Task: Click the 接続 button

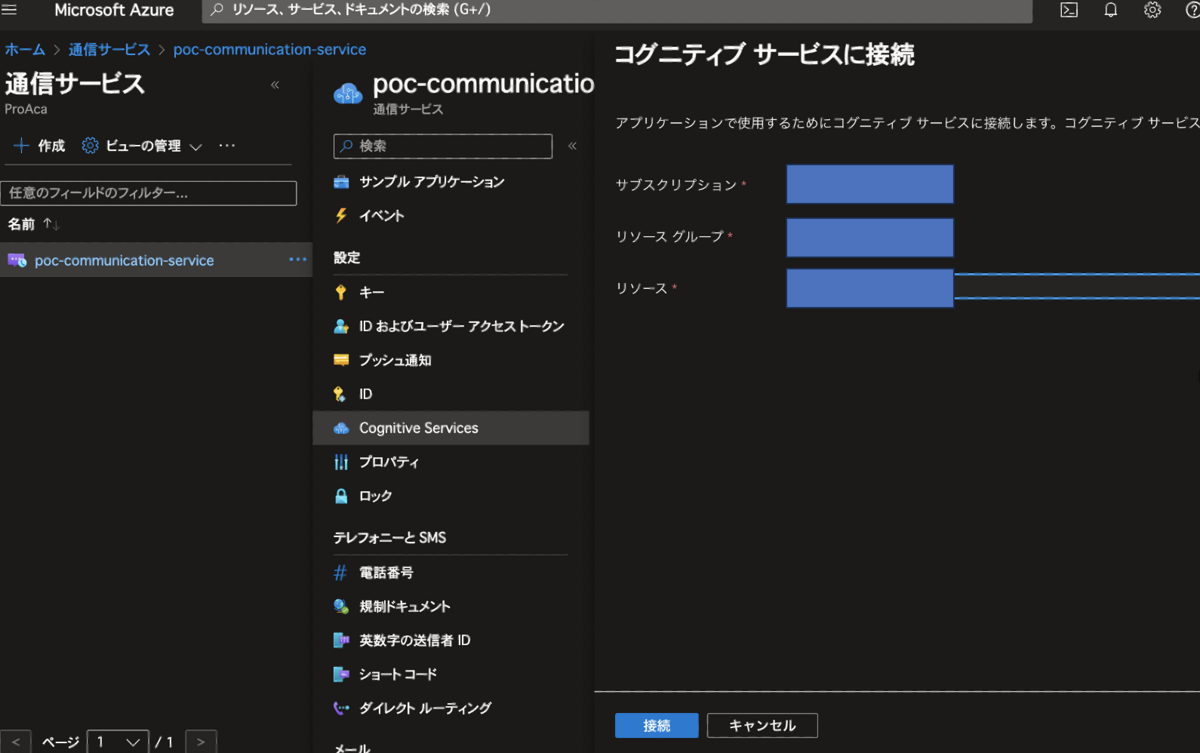Action: pyautogui.click(x=657, y=725)
